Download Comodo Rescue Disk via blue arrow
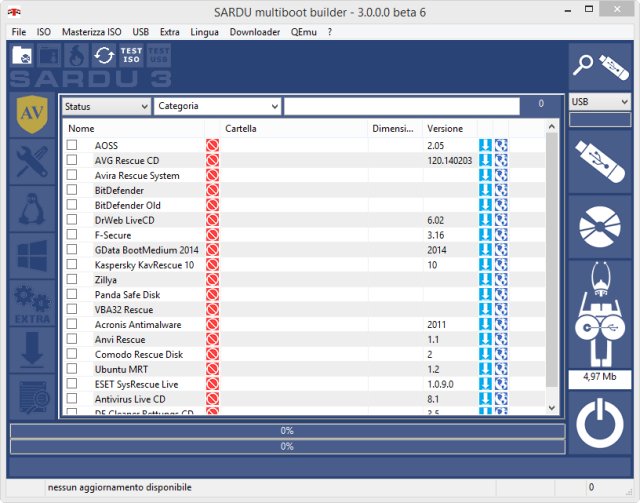Screen dimensions: 640x503 point(485,354)
